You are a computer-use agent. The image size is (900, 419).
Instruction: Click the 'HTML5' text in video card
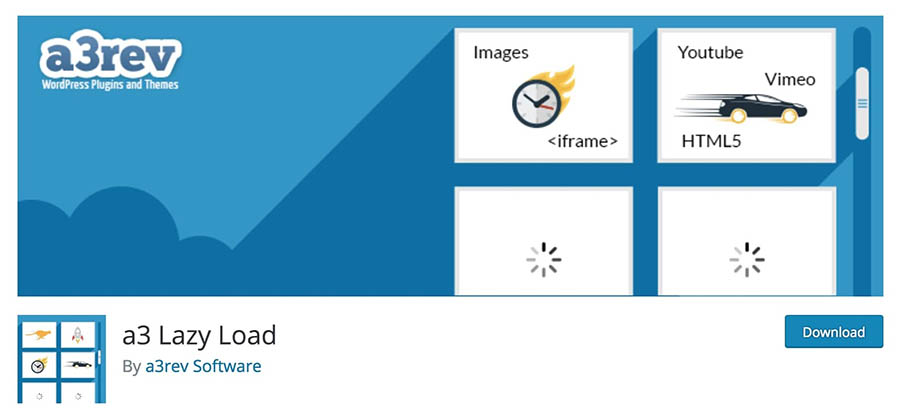(711, 141)
